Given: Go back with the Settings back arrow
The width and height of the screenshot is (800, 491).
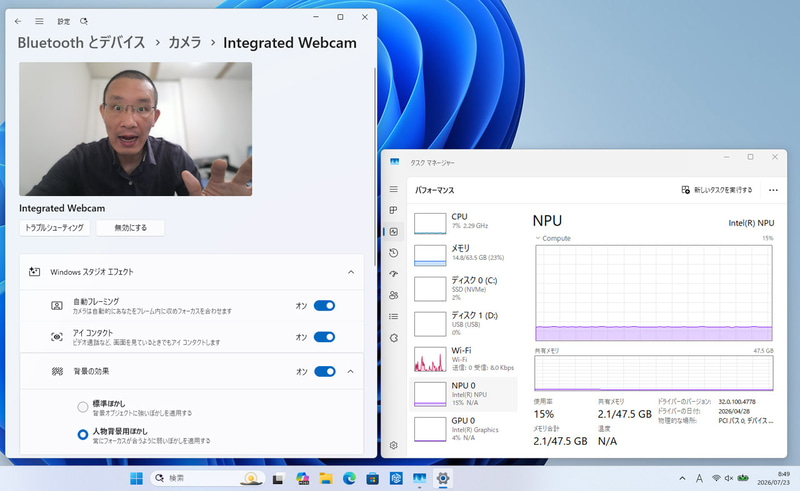Looking at the screenshot, I should click(x=18, y=21).
